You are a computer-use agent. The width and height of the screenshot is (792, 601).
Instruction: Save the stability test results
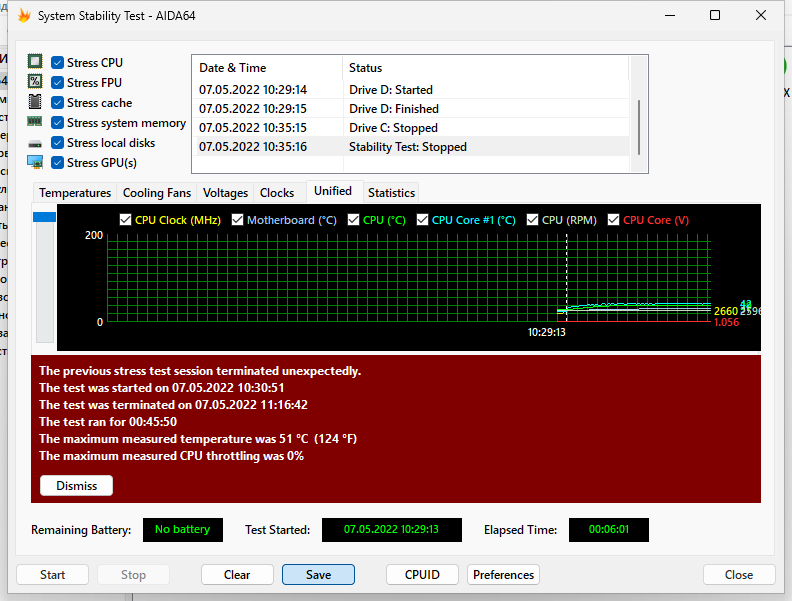pyautogui.click(x=318, y=575)
